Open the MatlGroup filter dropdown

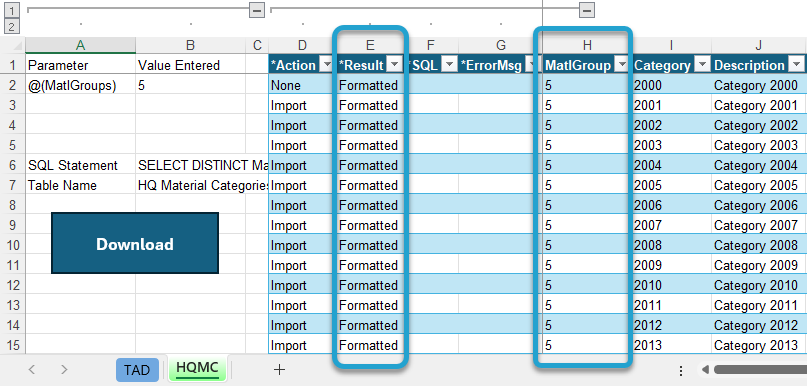623,65
